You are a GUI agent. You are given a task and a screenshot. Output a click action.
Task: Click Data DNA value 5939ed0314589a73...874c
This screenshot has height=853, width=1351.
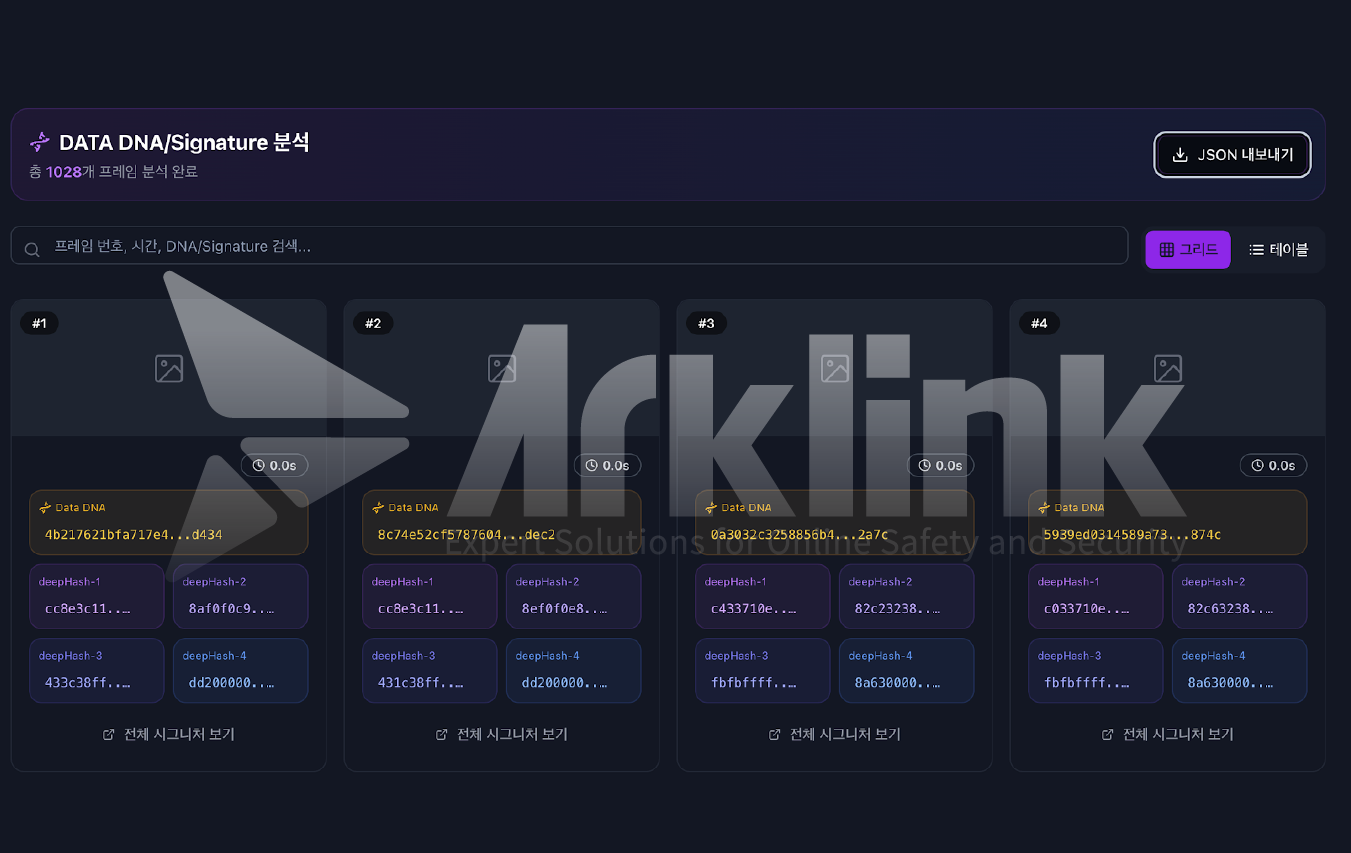click(1132, 535)
